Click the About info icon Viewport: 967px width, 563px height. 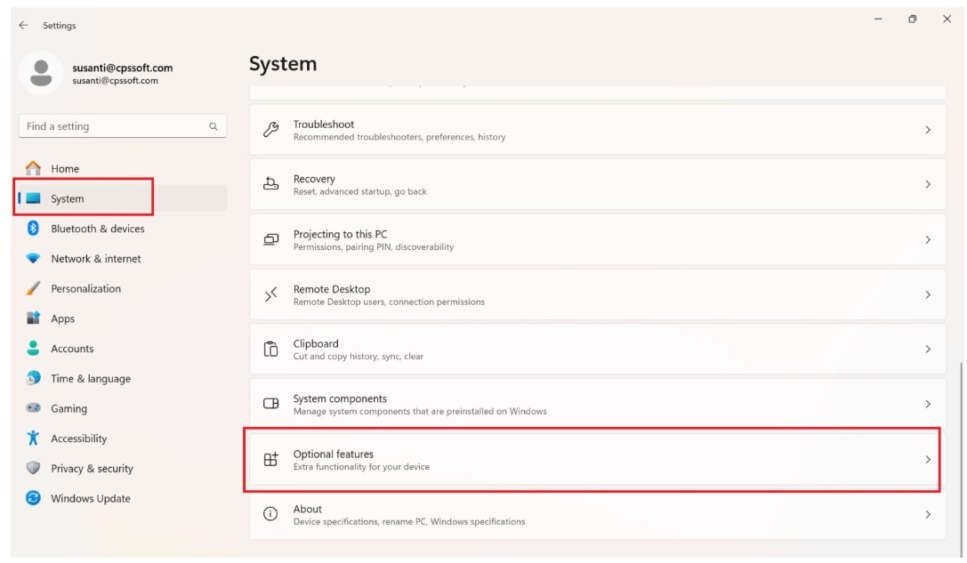click(271, 514)
